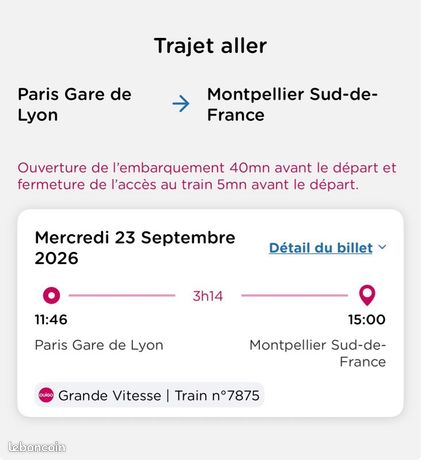Click the arrival location pin icon
The image size is (421, 460).
367,295
